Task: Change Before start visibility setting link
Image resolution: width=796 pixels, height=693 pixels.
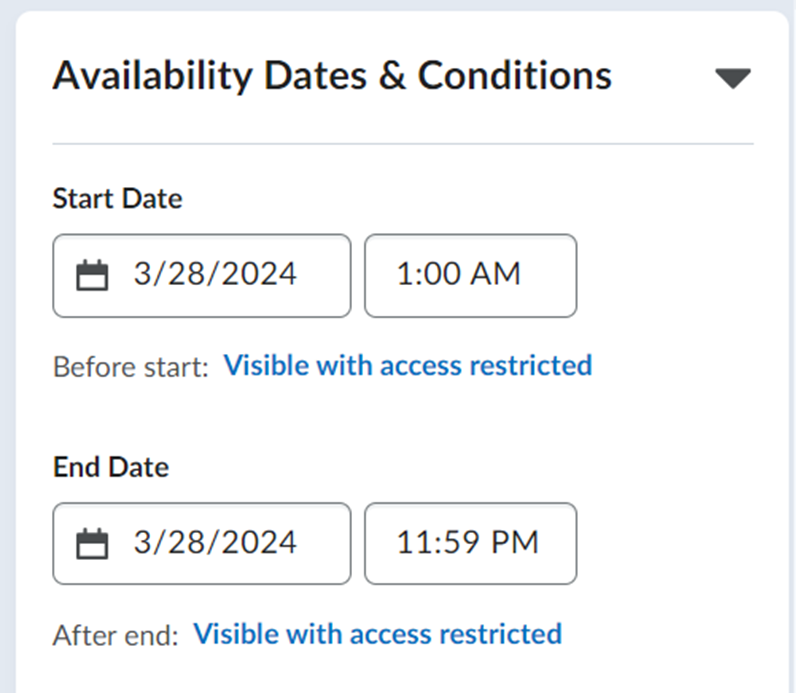Action: coord(408,365)
